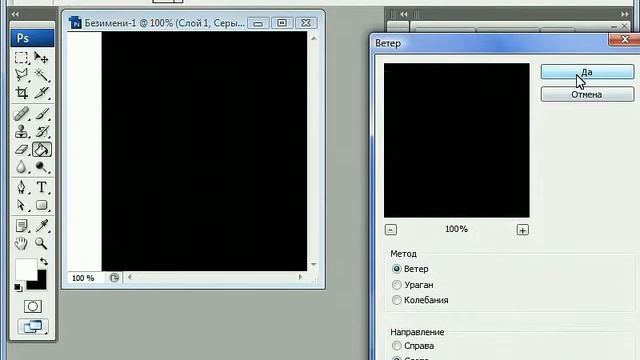Image resolution: width=640 pixels, height=360 pixels.
Task: Reset default foreground and background colors
Action: tap(18, 287)
